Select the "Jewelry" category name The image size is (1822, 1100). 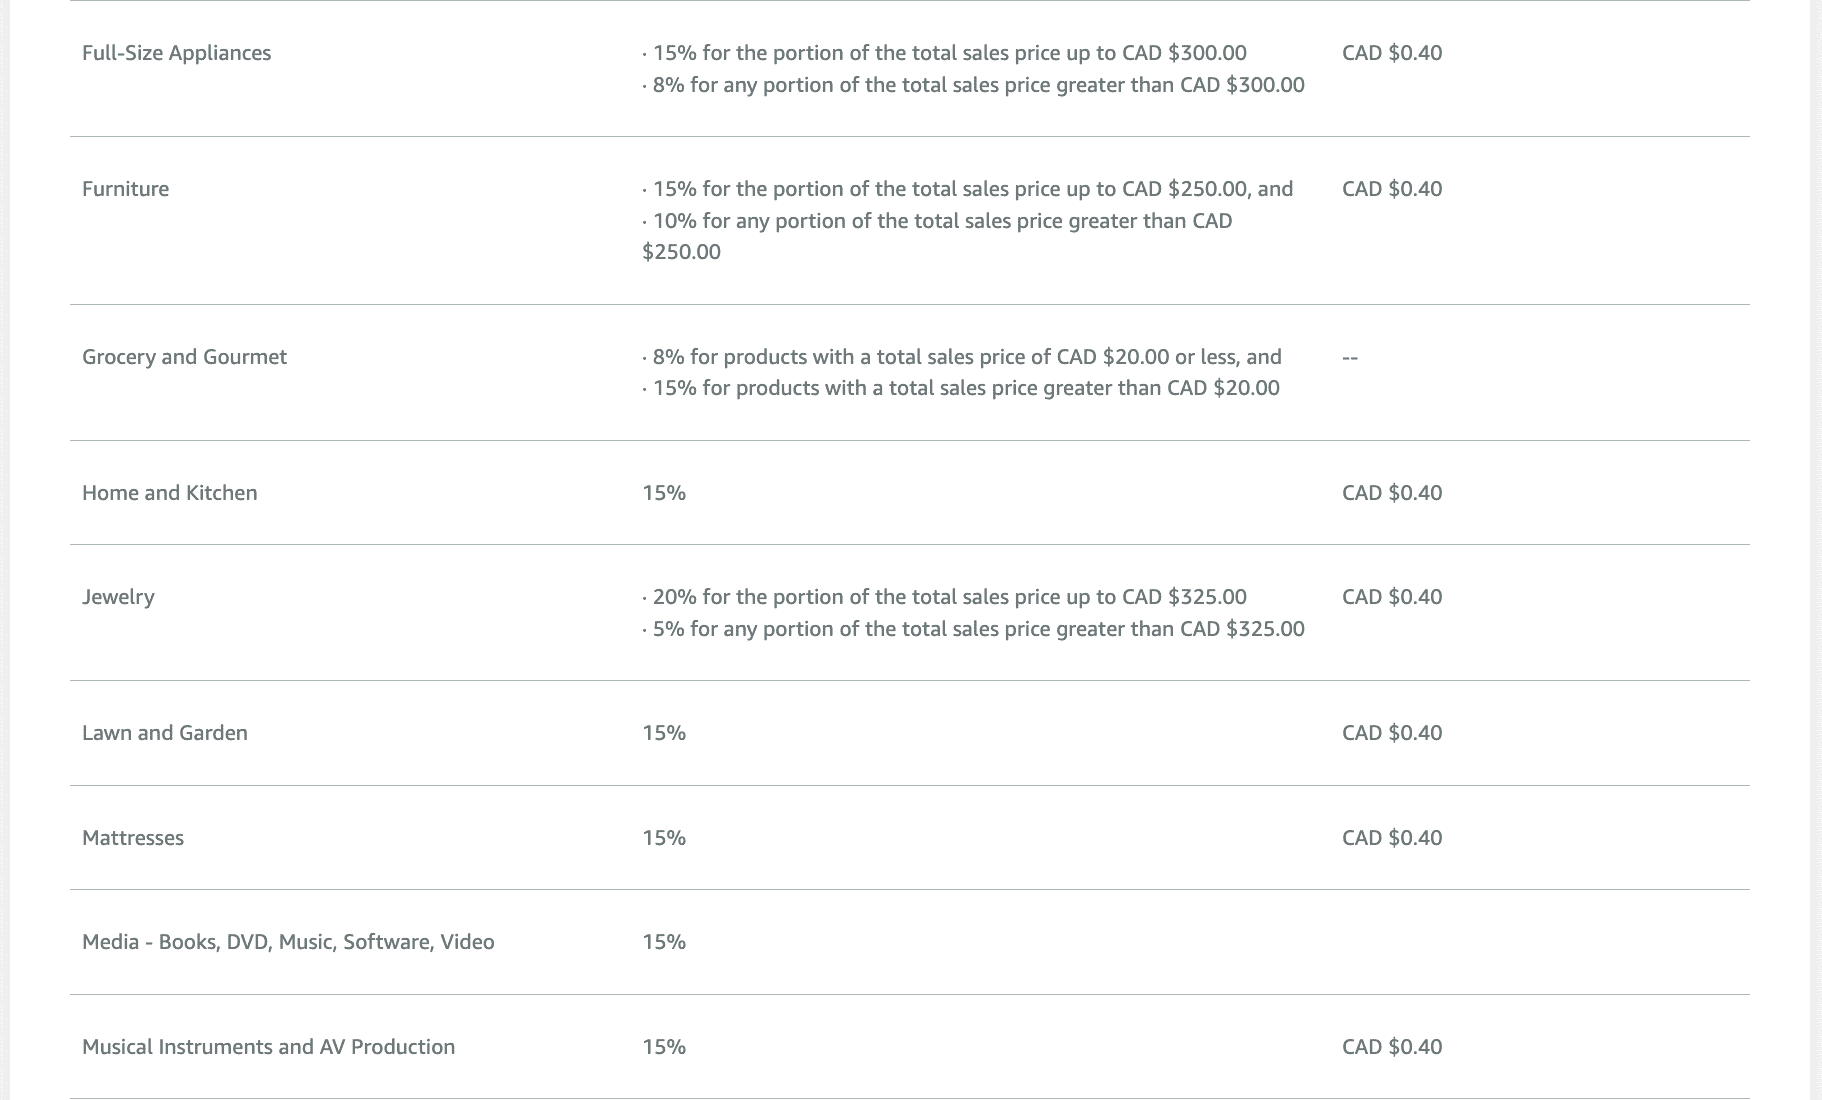pyautogui.click(x=118, y=597)
